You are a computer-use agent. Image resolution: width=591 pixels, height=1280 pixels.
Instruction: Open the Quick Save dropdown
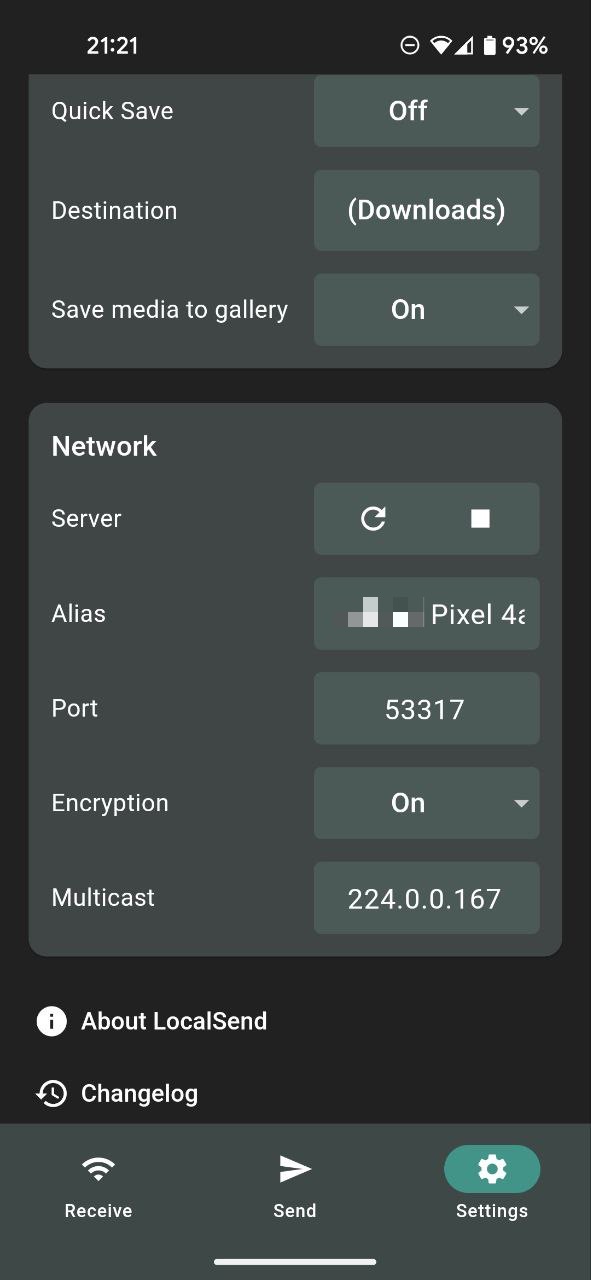[x=426, y=111]
